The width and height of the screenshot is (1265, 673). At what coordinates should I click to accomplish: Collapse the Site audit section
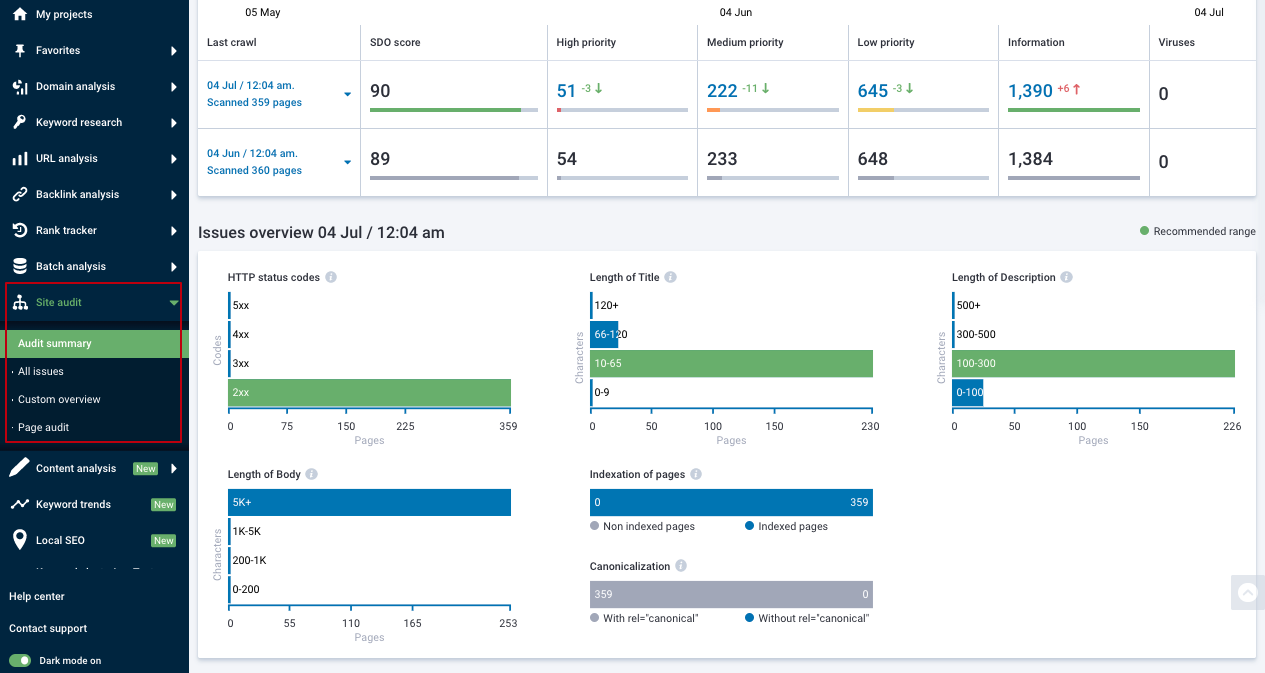(175, 302)
